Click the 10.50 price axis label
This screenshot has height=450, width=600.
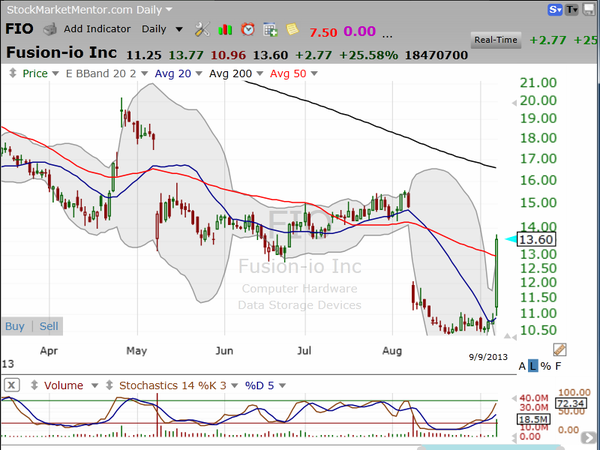coord(538,330)
